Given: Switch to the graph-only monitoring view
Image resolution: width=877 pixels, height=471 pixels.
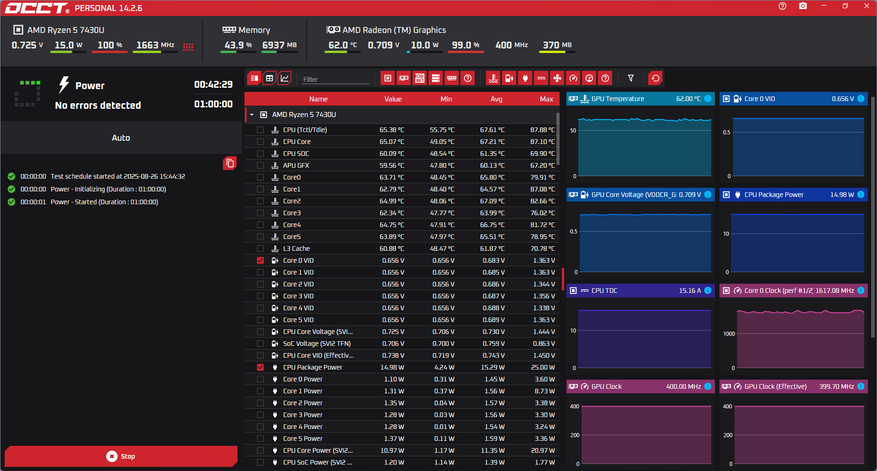Looking at the screenshot, I should pyautogui.click(x=285, y=78).
